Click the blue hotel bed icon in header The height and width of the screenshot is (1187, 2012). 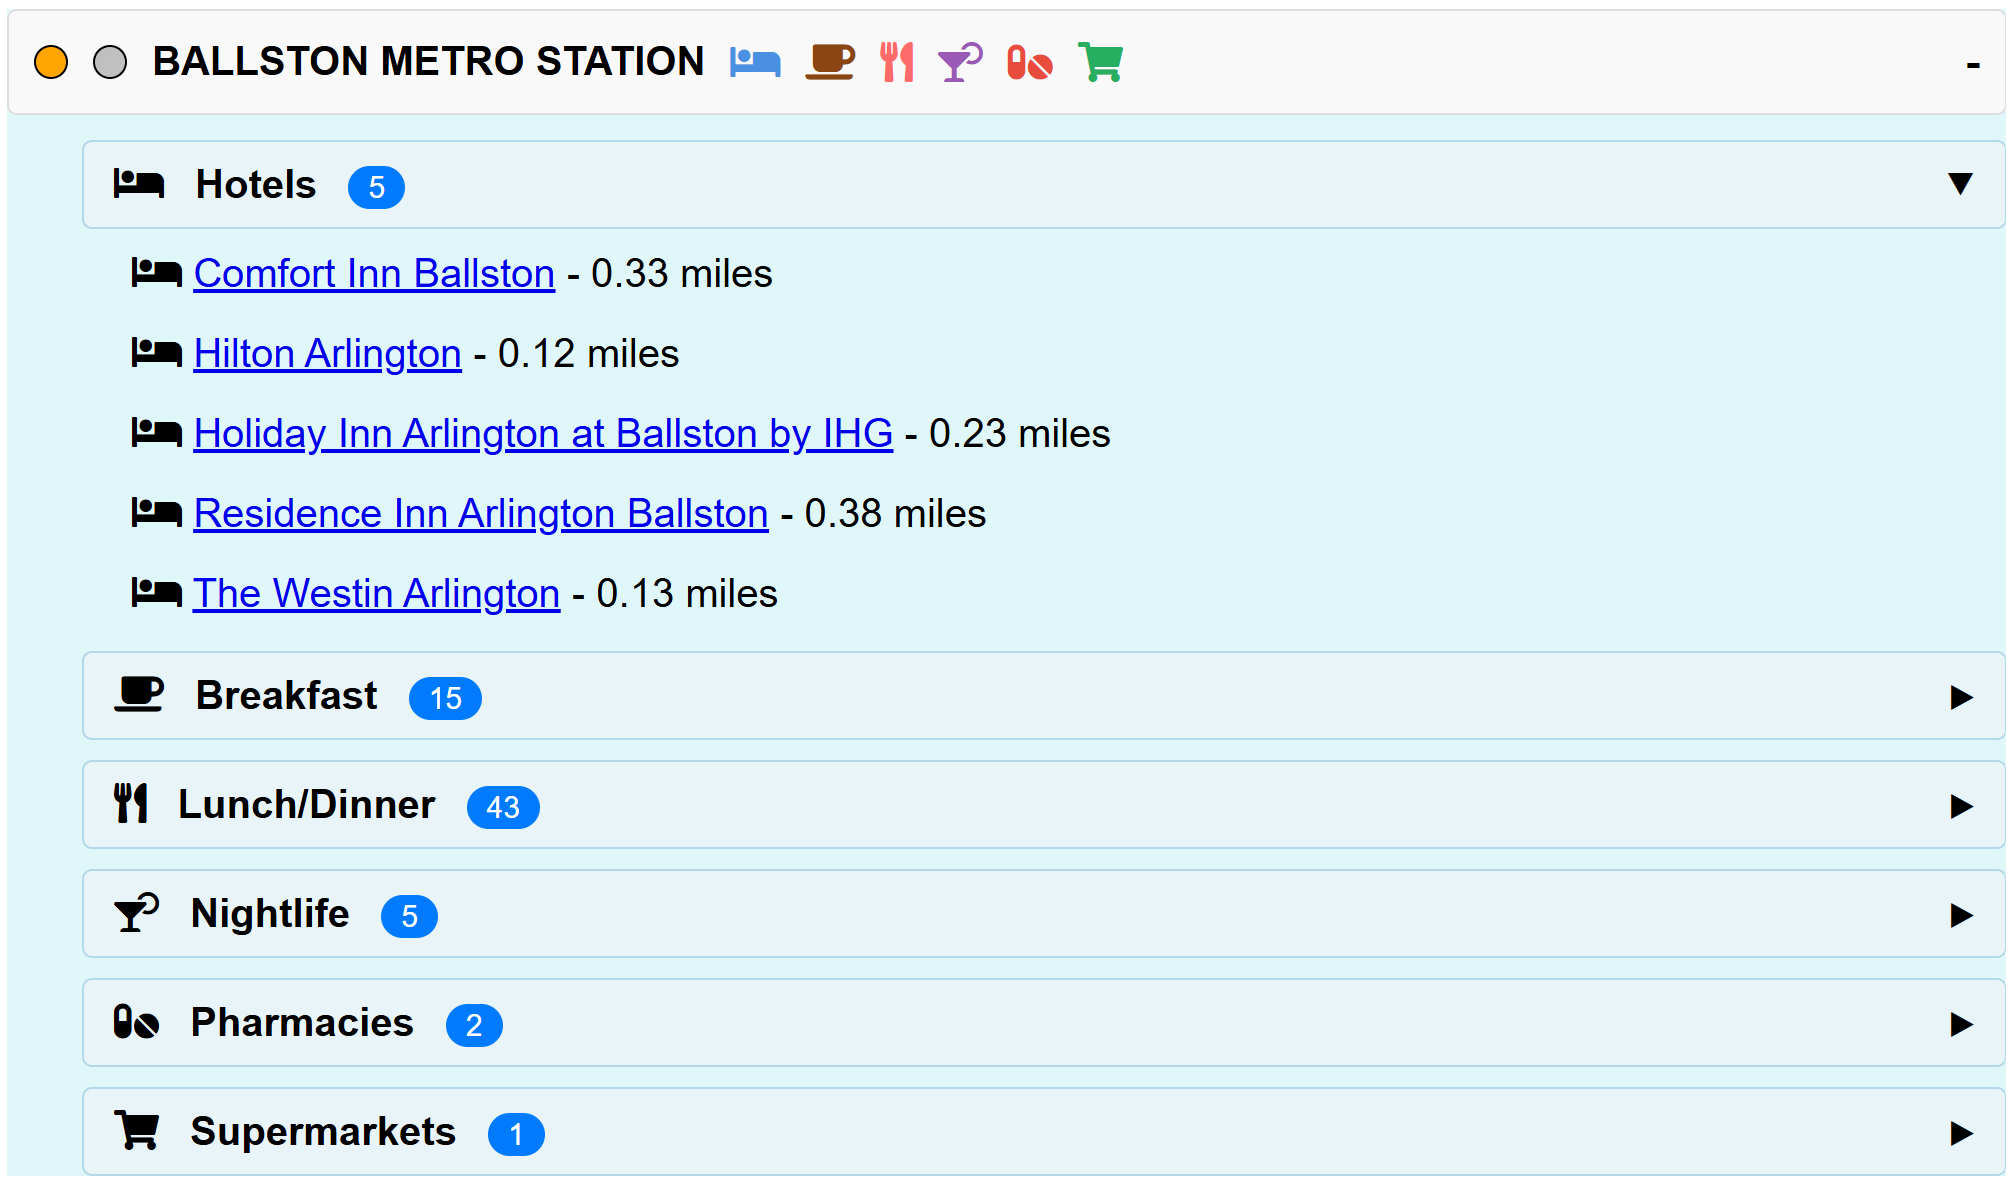[x=757, y=61]
